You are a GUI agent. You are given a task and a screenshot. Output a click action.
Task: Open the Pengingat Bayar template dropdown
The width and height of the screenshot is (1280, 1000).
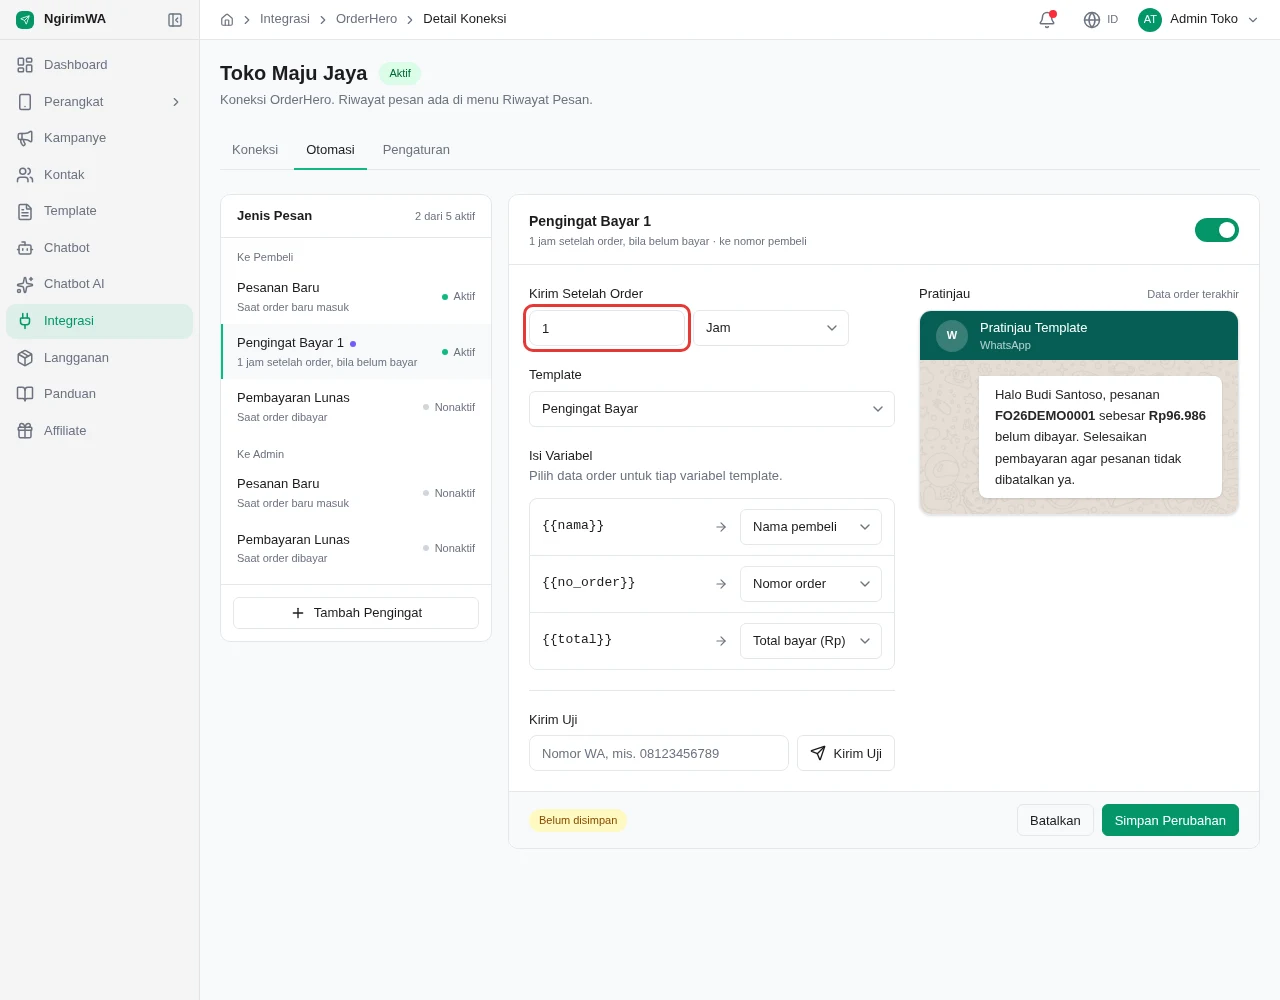click(x=712, y=409)
